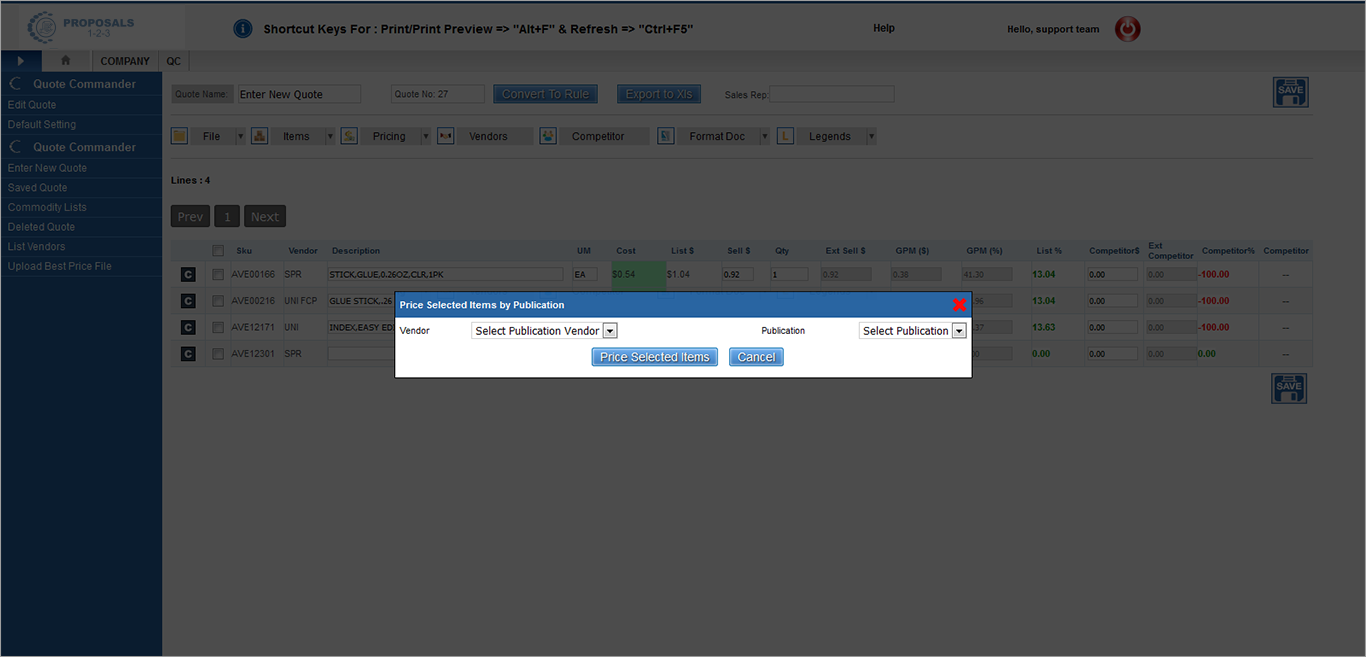Expand the Pricing menu dropdown arrow
Viewport: 1366px width, 657px height.
click(425, 137)
